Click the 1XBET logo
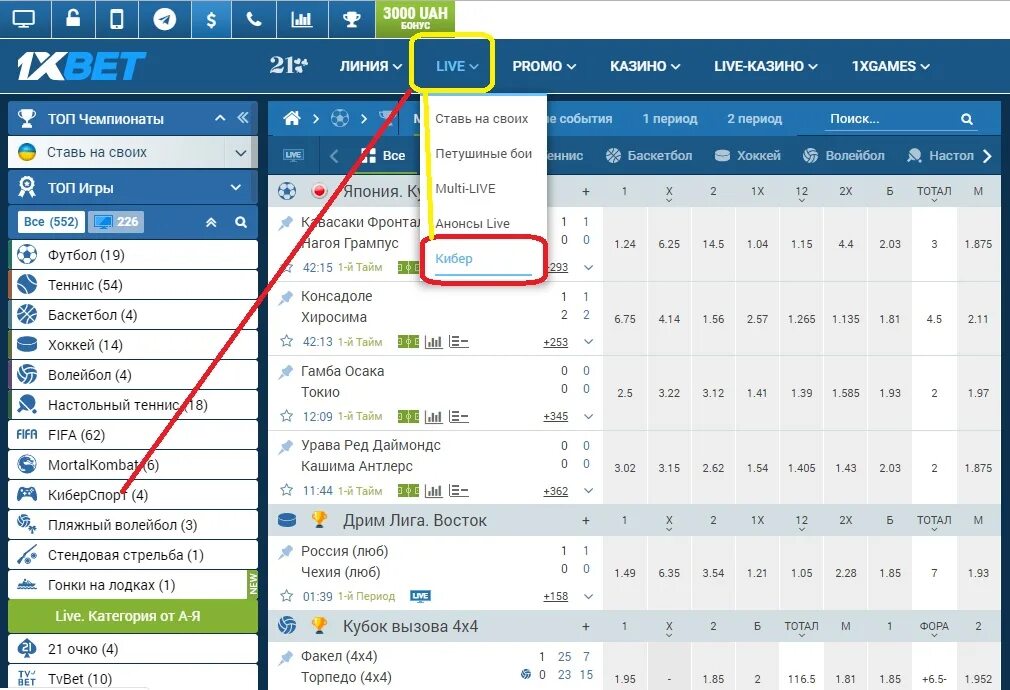 [82, 65]
